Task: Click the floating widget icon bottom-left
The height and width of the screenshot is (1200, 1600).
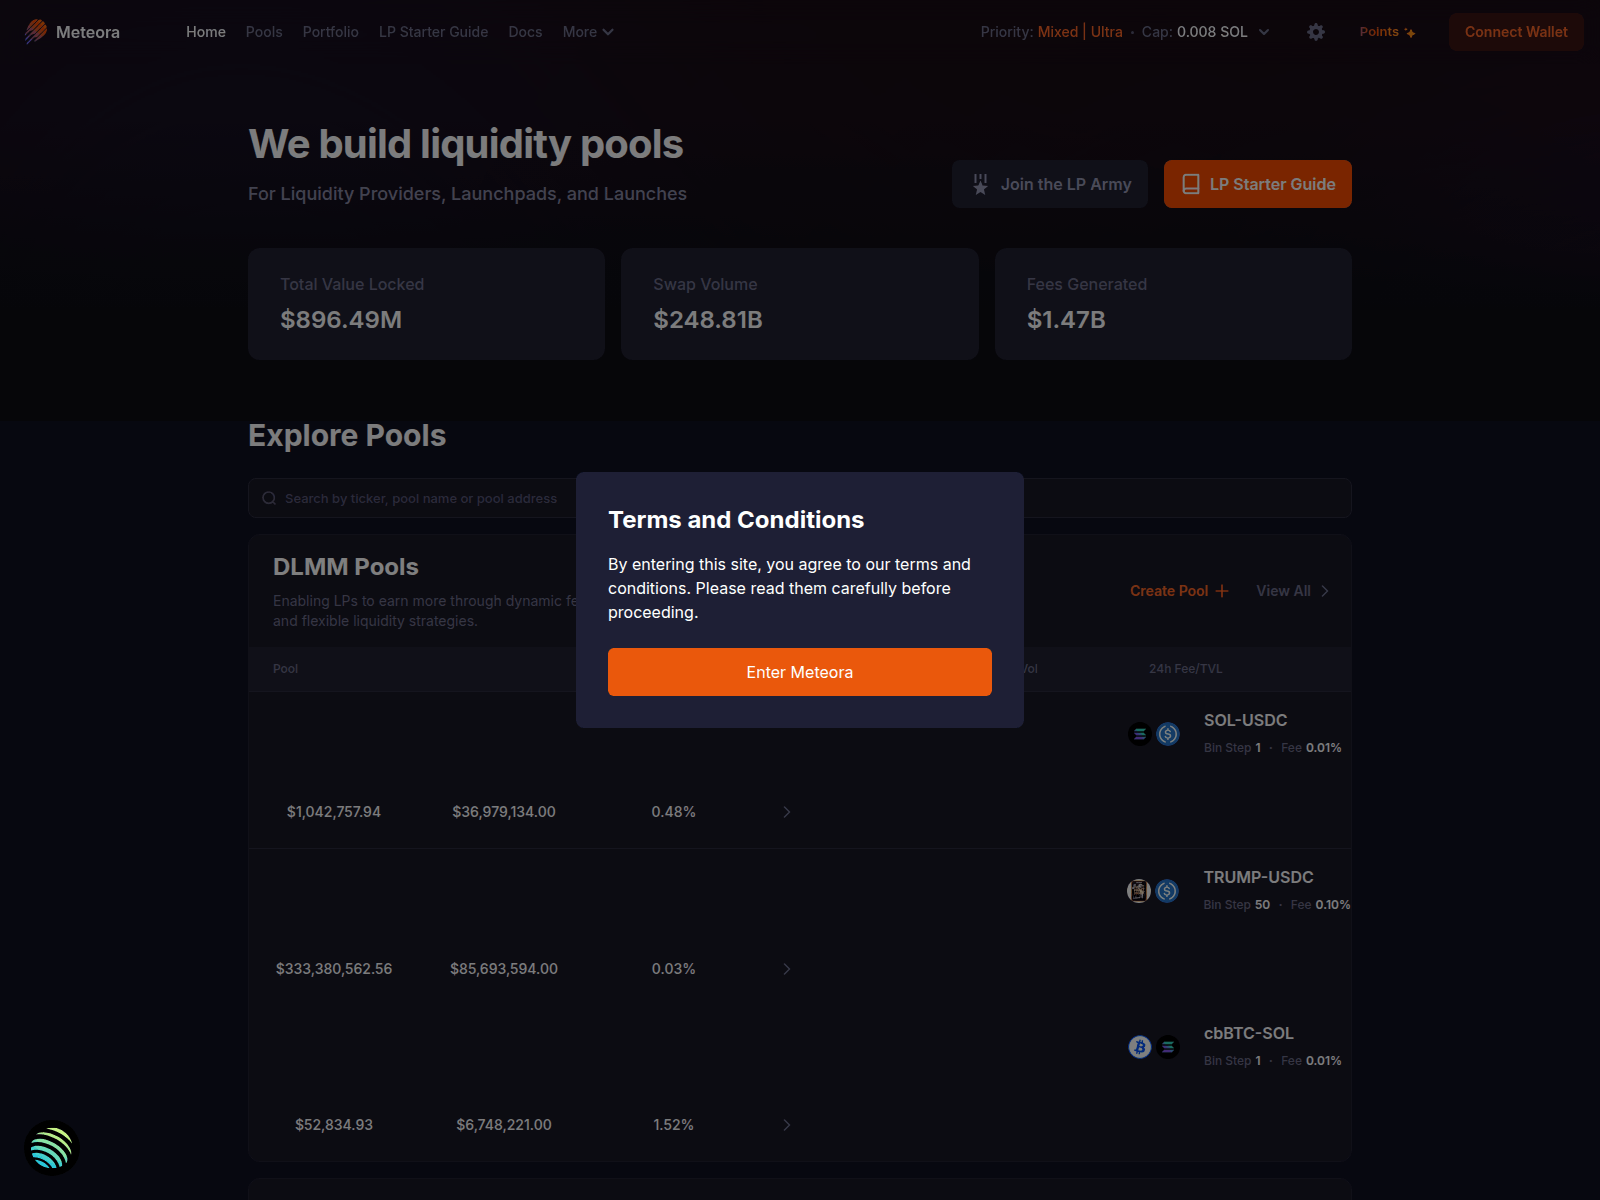Action: tap(51, 1148)
